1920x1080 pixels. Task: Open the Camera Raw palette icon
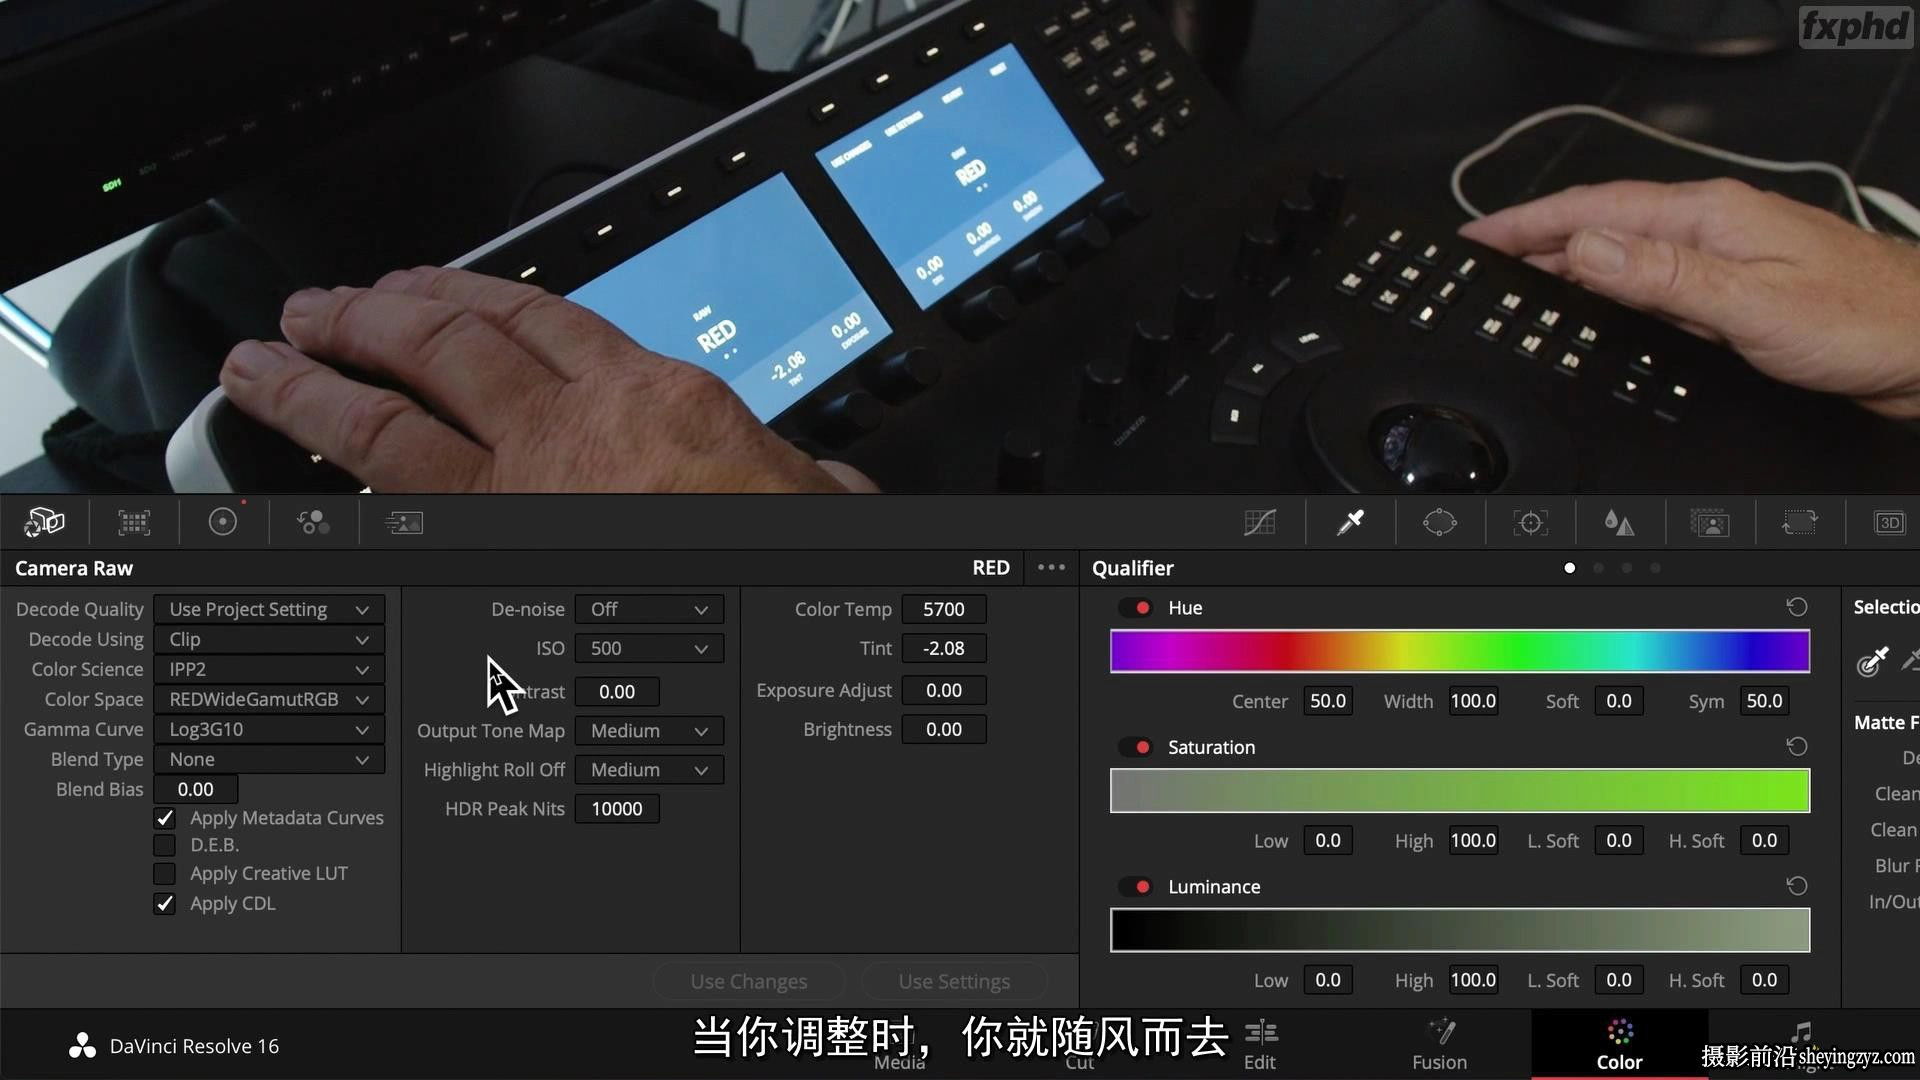click(44, 522)
